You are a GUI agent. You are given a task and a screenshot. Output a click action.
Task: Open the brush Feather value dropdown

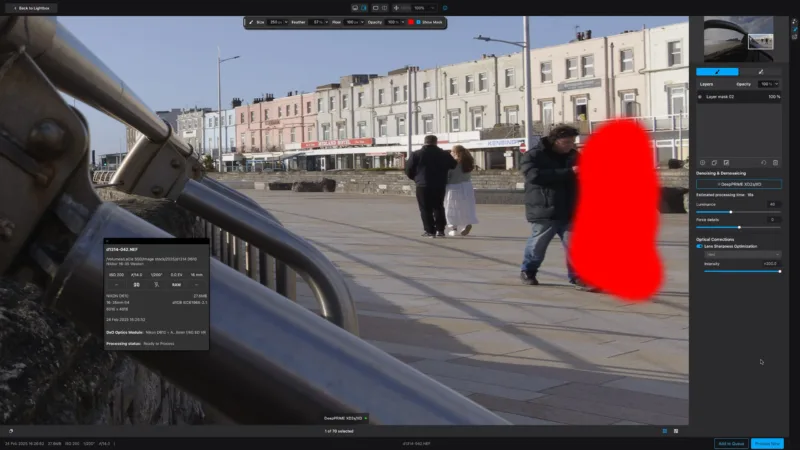[319, 21]
